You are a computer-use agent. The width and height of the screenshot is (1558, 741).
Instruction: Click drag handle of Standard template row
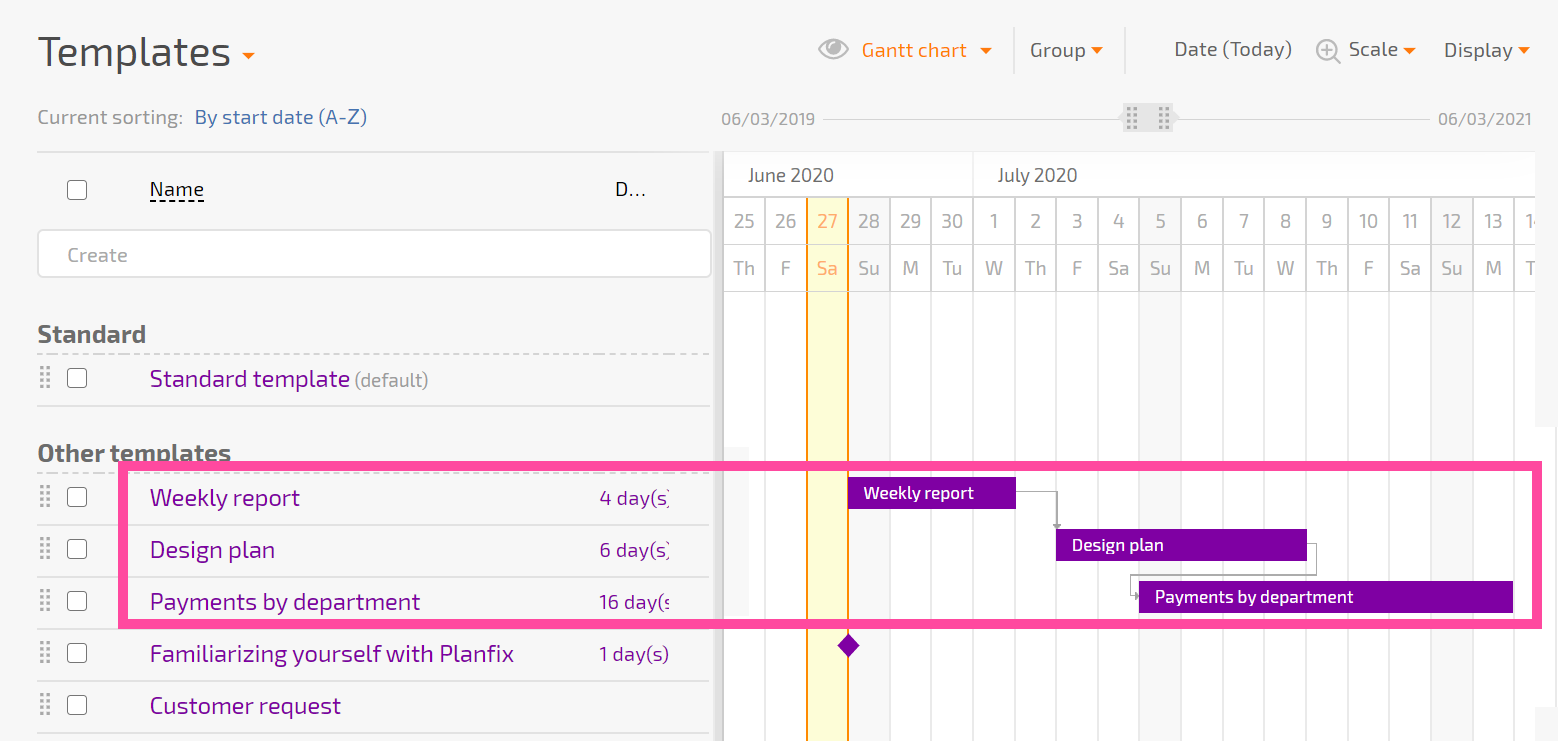coord(44,378)
